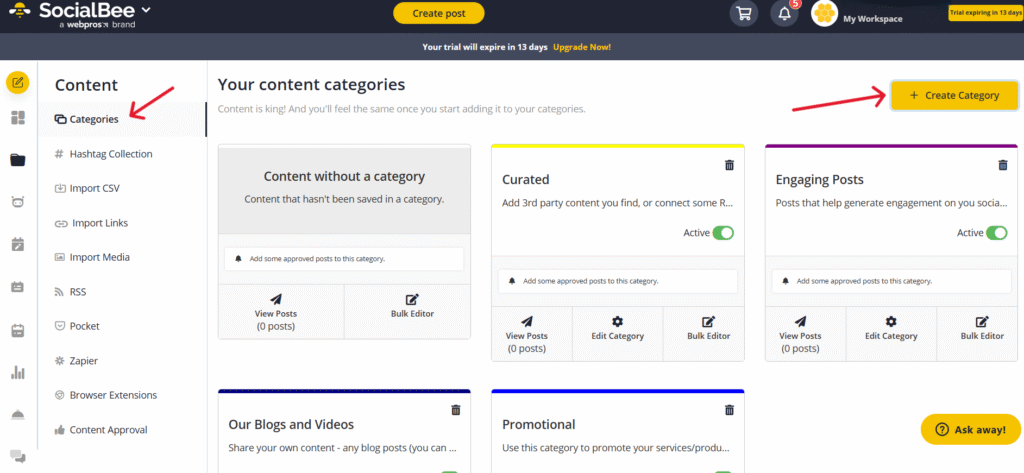The width and height of the screenshot is (1024, 473).
Task: Open the Ask away! help widget
Action: click(x=970, y=429)
